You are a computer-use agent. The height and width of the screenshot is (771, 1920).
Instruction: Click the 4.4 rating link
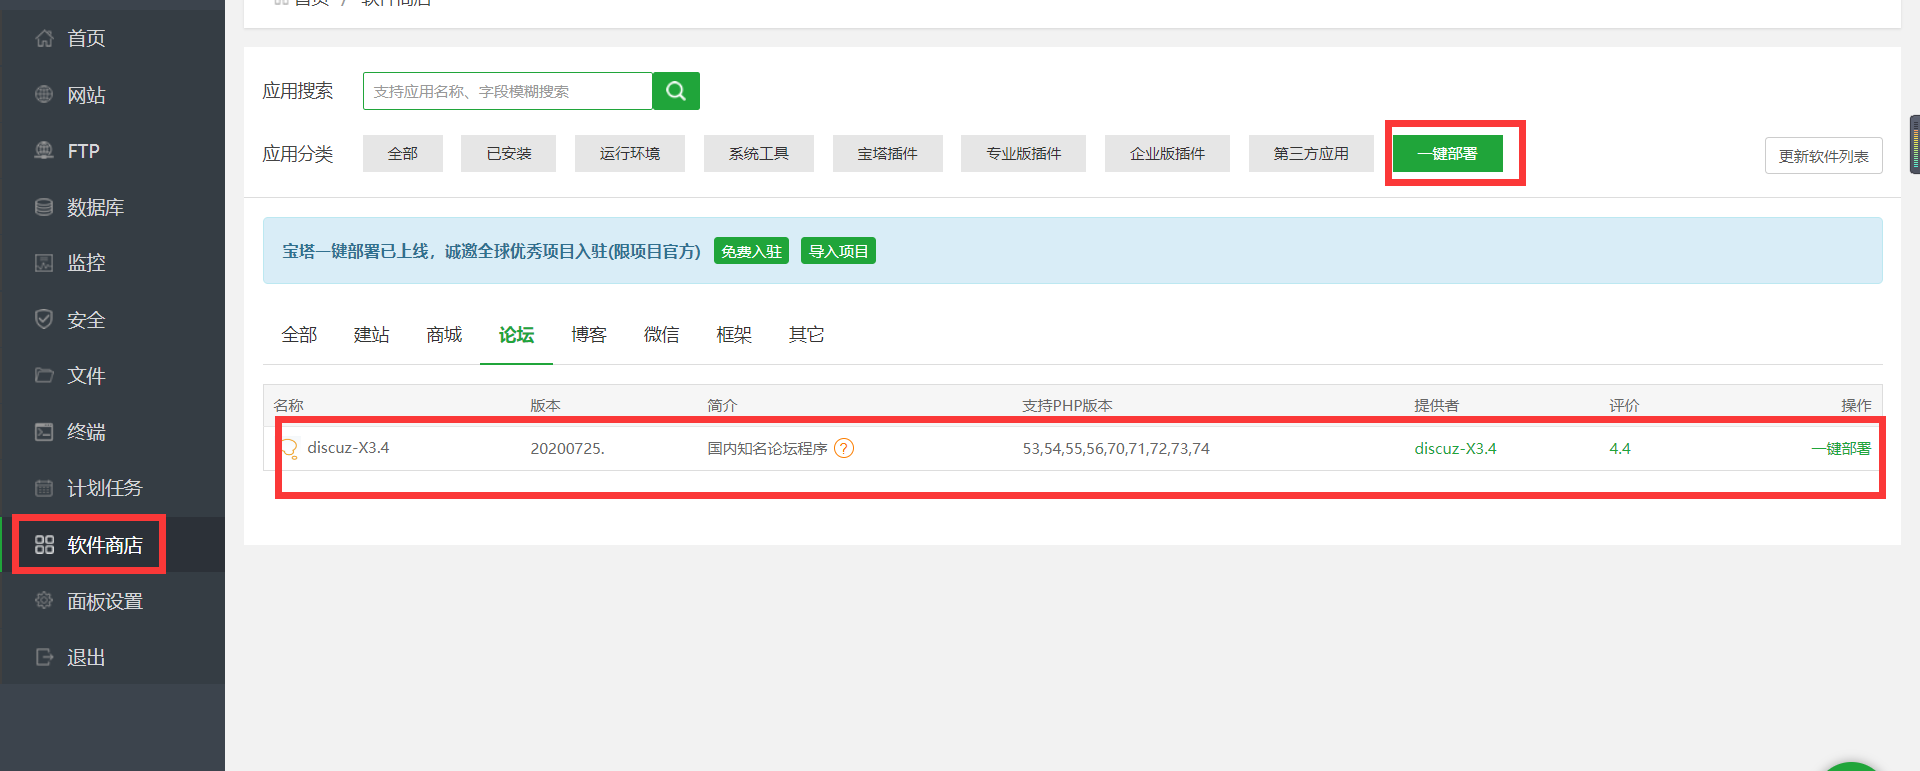pos(1620,448)
